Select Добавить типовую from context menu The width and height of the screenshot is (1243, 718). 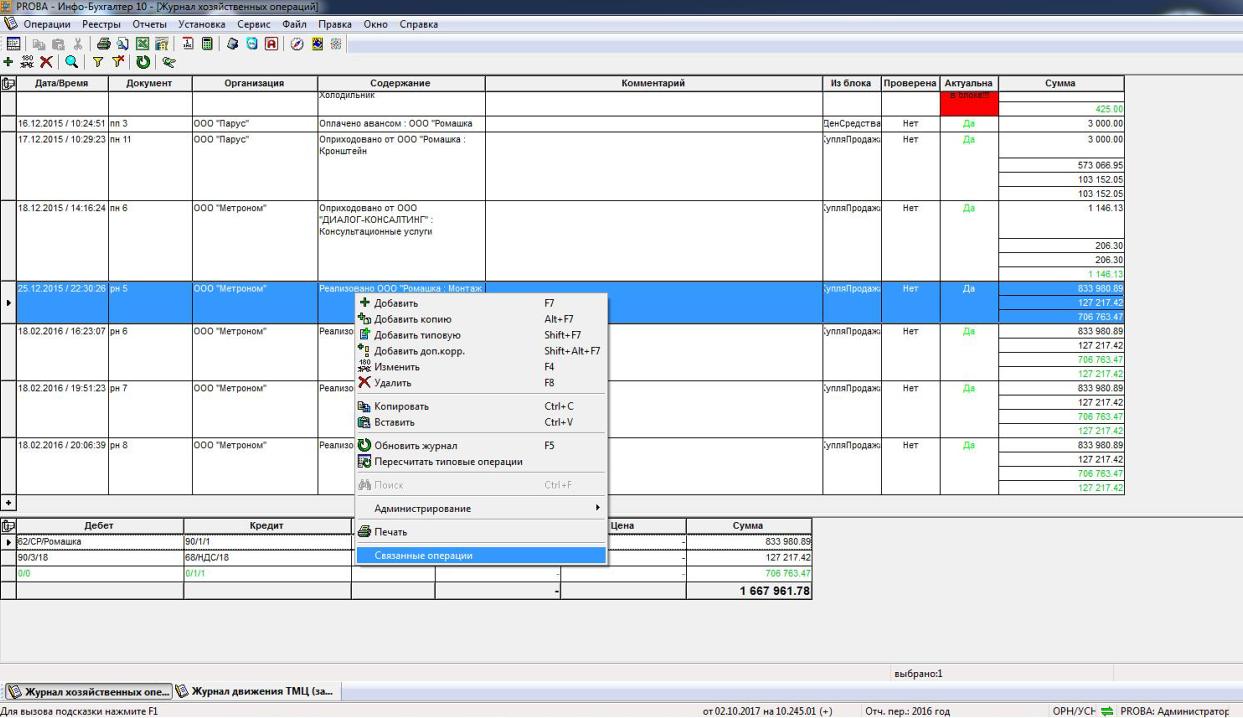(481, 335)
